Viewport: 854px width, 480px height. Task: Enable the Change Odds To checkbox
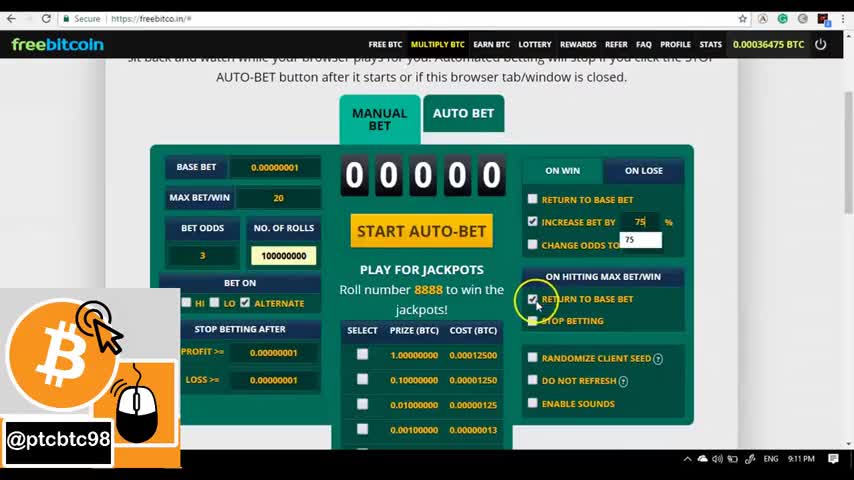tap(533, 244)
